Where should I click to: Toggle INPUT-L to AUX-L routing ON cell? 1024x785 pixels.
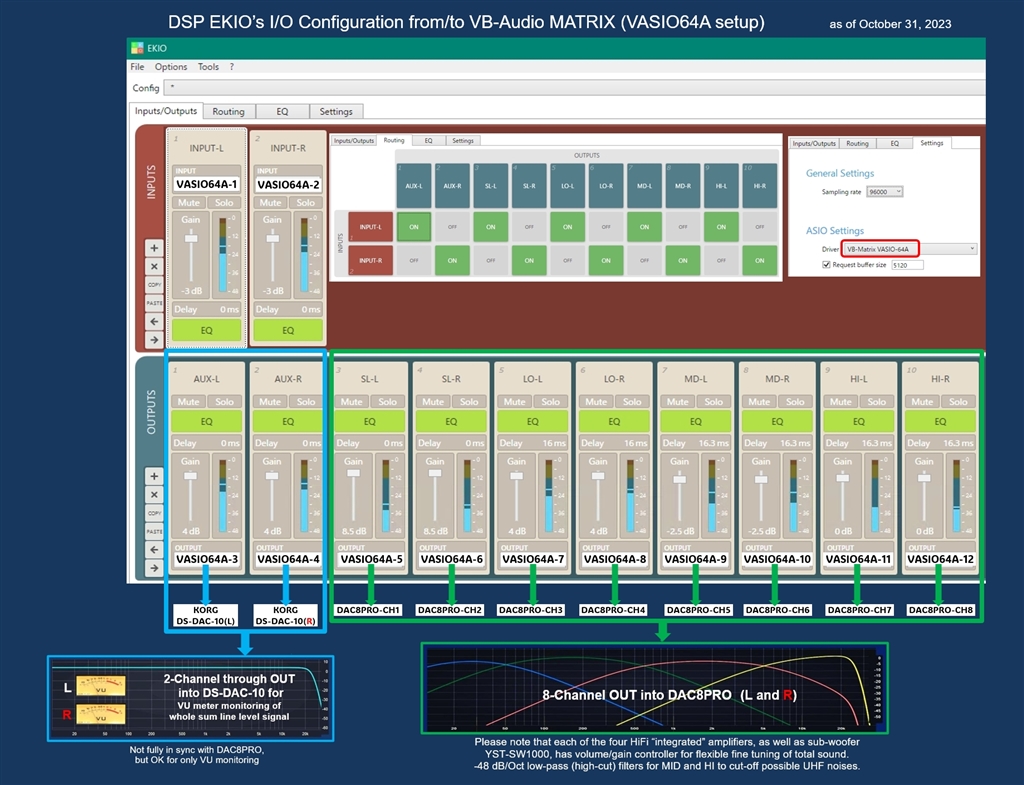point(413,227)
